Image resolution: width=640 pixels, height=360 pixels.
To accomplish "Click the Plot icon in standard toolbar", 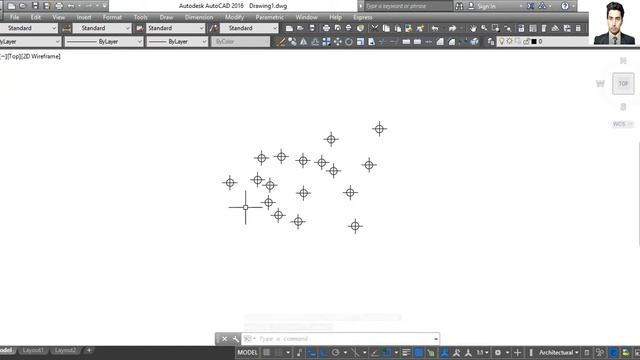I will click(x=326, y=28).
